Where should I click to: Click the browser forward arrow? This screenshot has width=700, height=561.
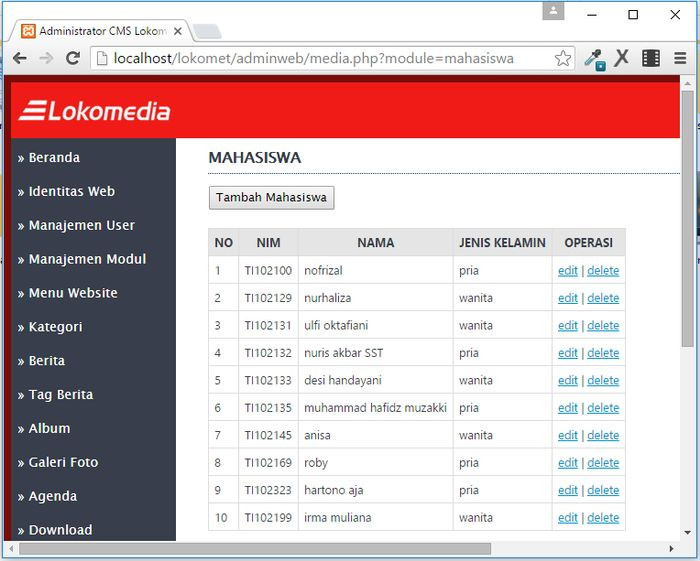point(46,58)
